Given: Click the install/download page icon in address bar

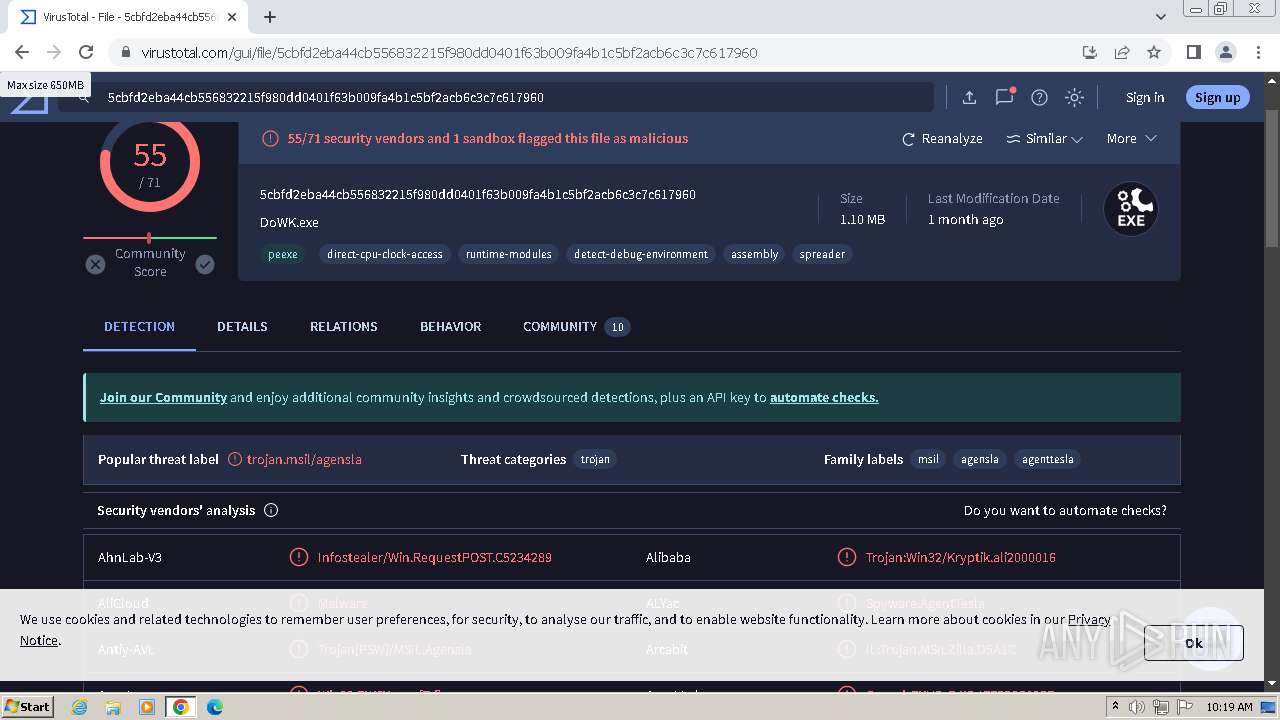Looking at the screenshot, I should coord(1090,52).
